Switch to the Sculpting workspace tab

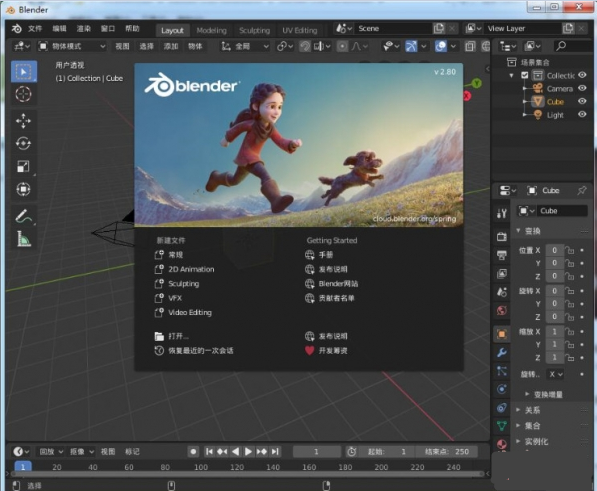(254, 30)
